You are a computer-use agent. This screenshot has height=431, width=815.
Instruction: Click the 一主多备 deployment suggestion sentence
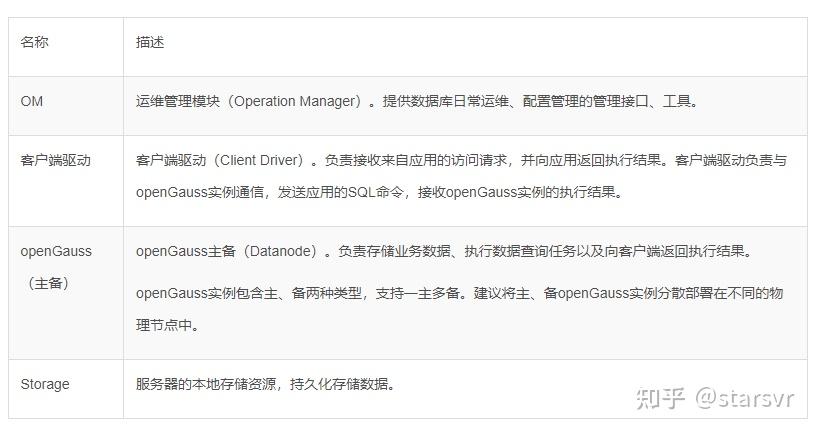[459, 293]
